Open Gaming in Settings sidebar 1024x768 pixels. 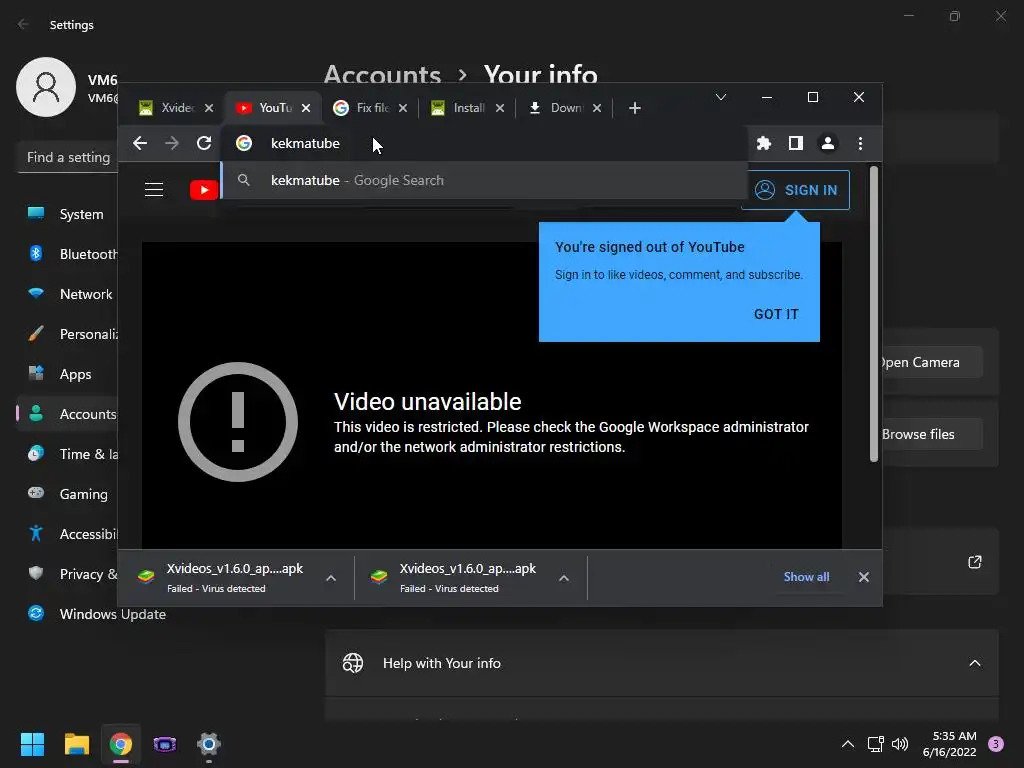(x=67, y=494)
